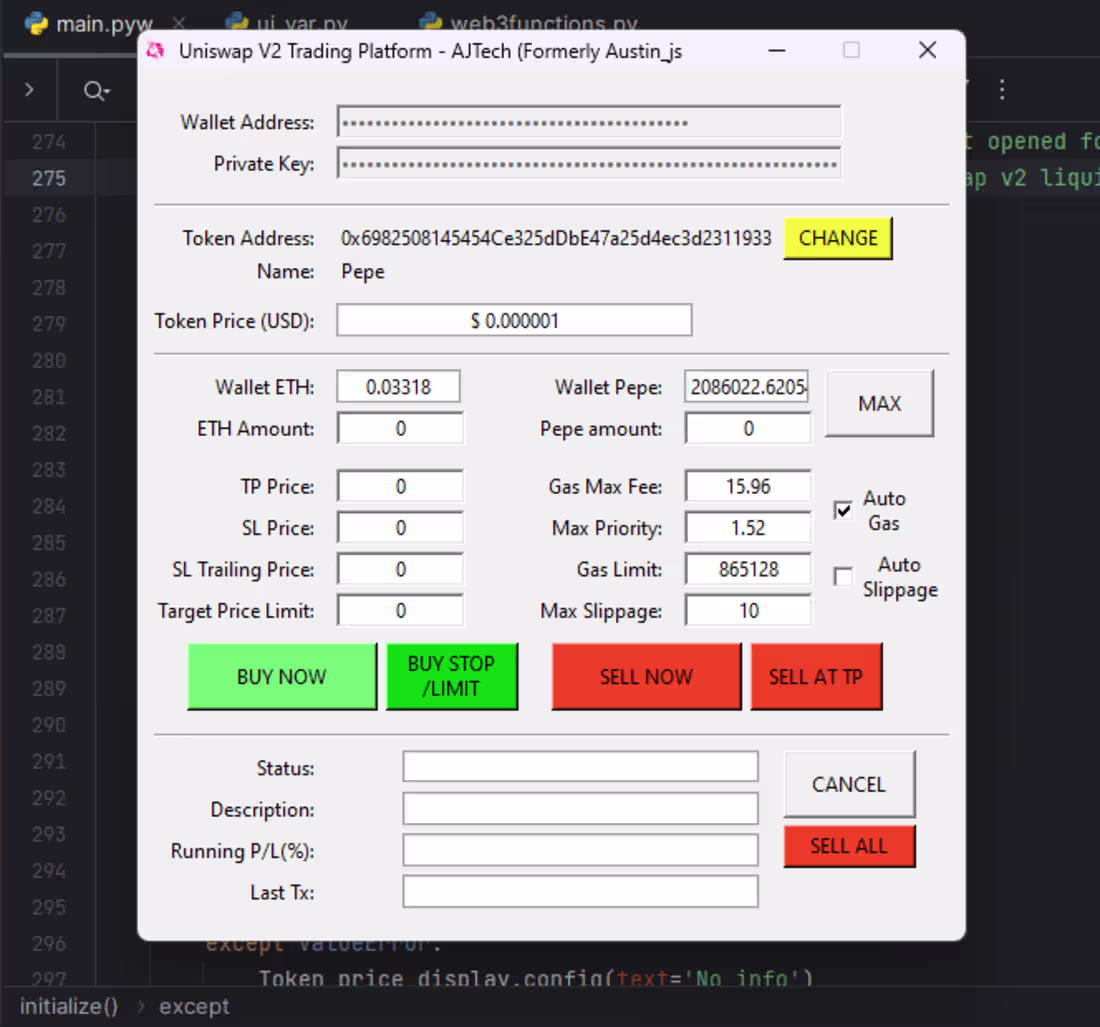
Task: Close the main.pyw tab with its X icon
Action: 178,22
